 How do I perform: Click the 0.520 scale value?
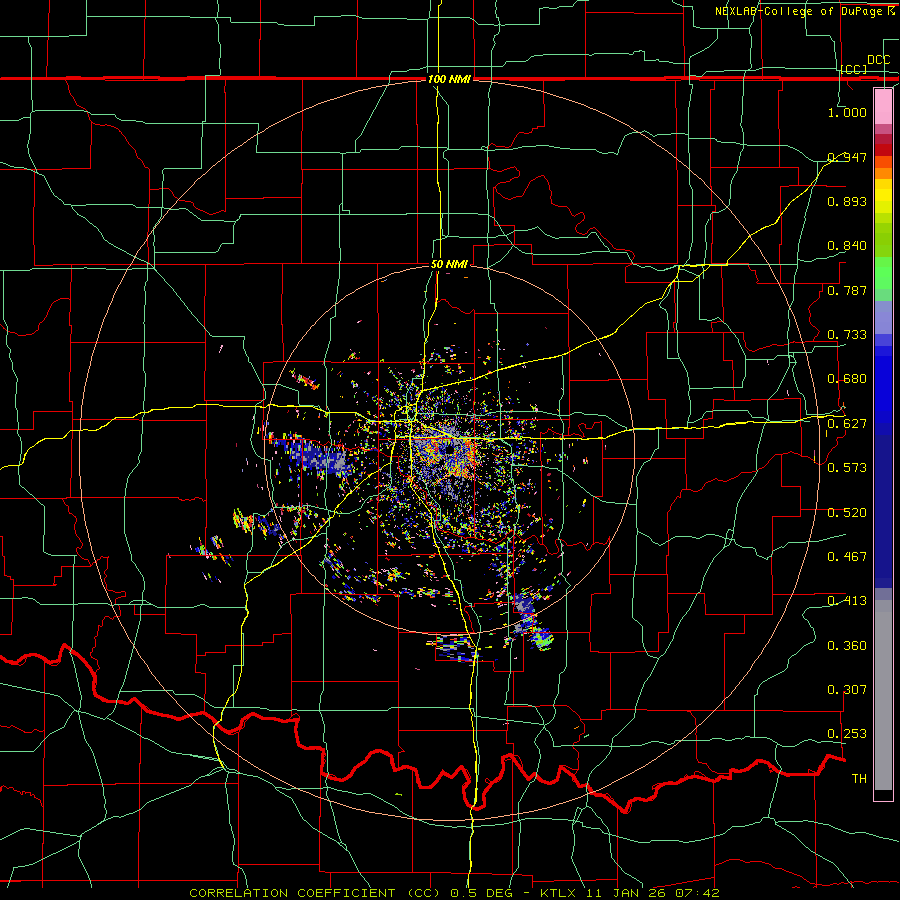847,513
